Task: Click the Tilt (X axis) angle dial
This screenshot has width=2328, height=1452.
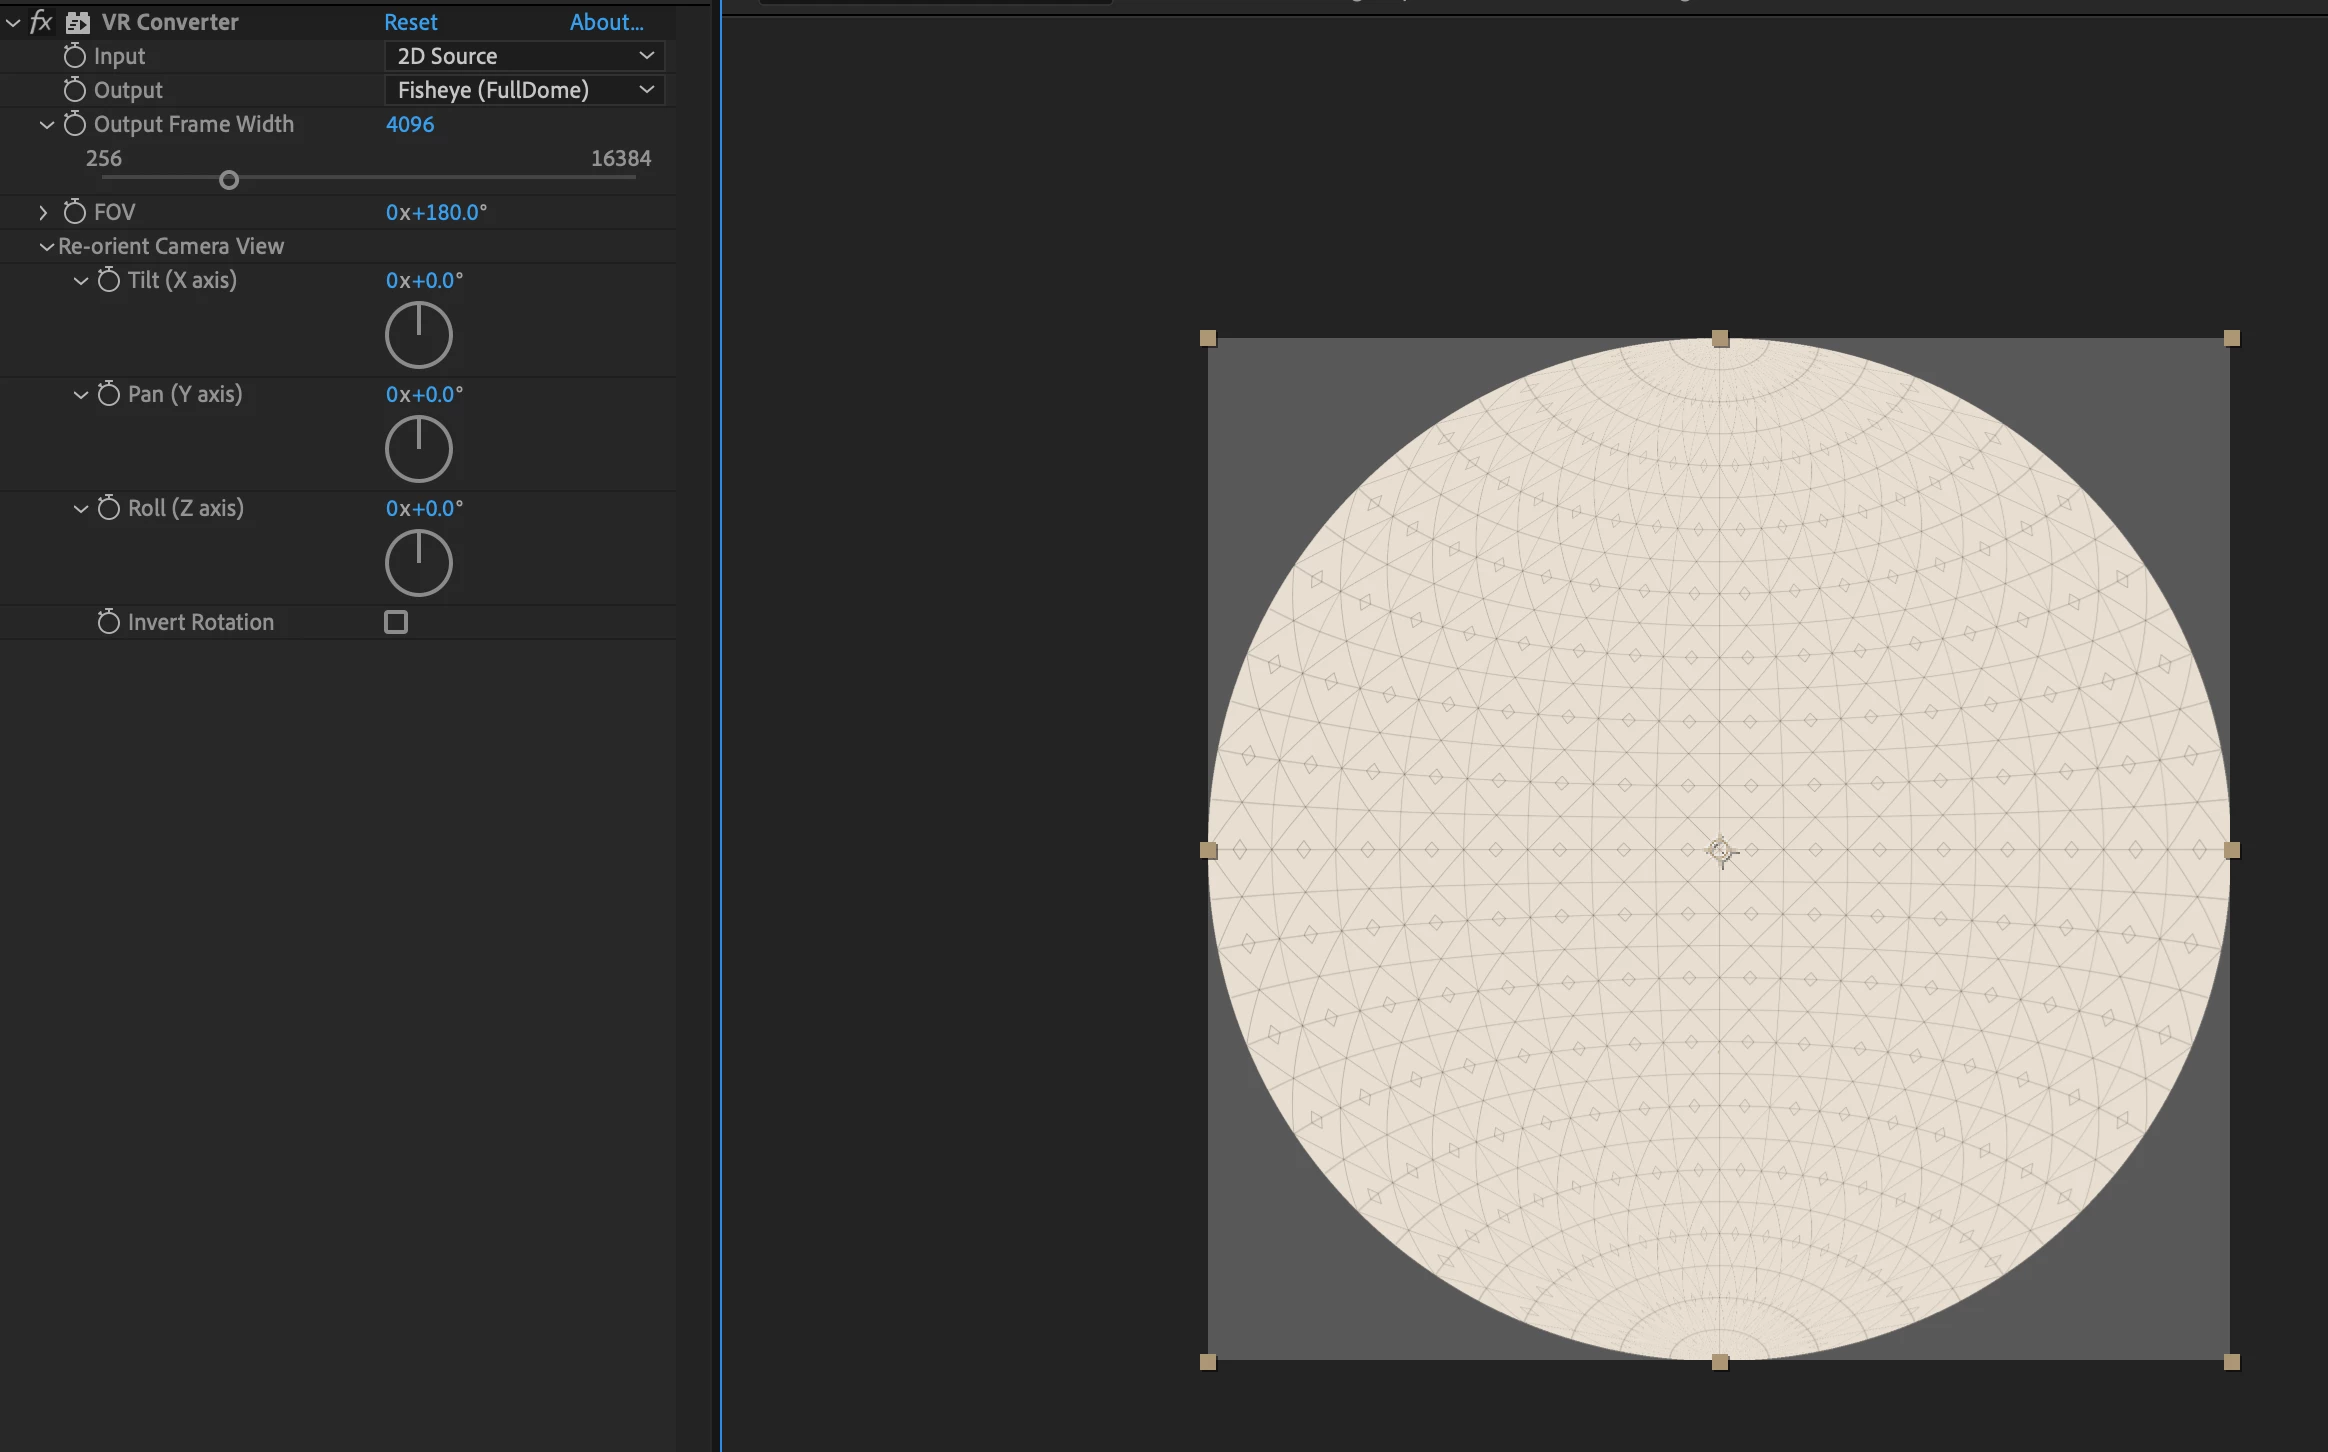Action: (x=419, y=335)
